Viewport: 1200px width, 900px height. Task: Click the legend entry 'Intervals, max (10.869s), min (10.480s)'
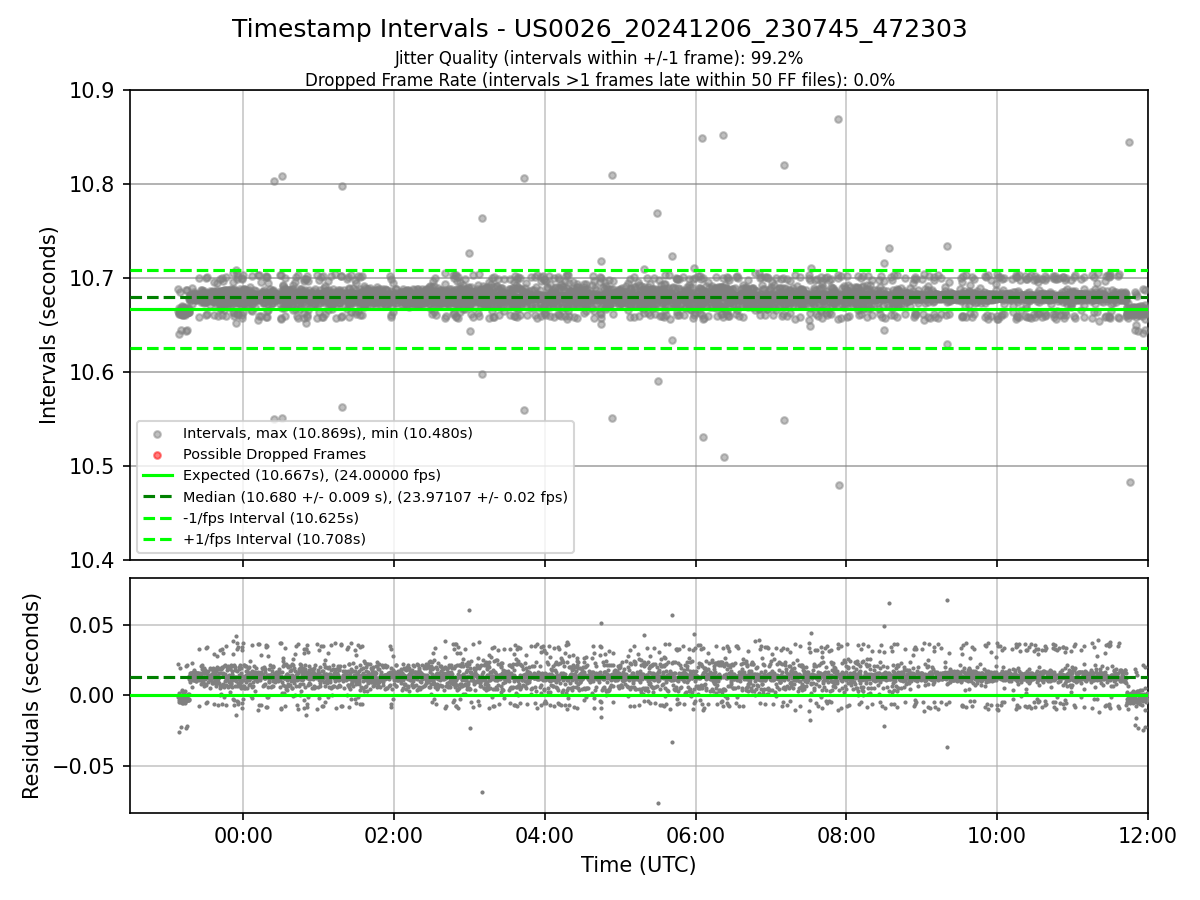pos(328,433)
